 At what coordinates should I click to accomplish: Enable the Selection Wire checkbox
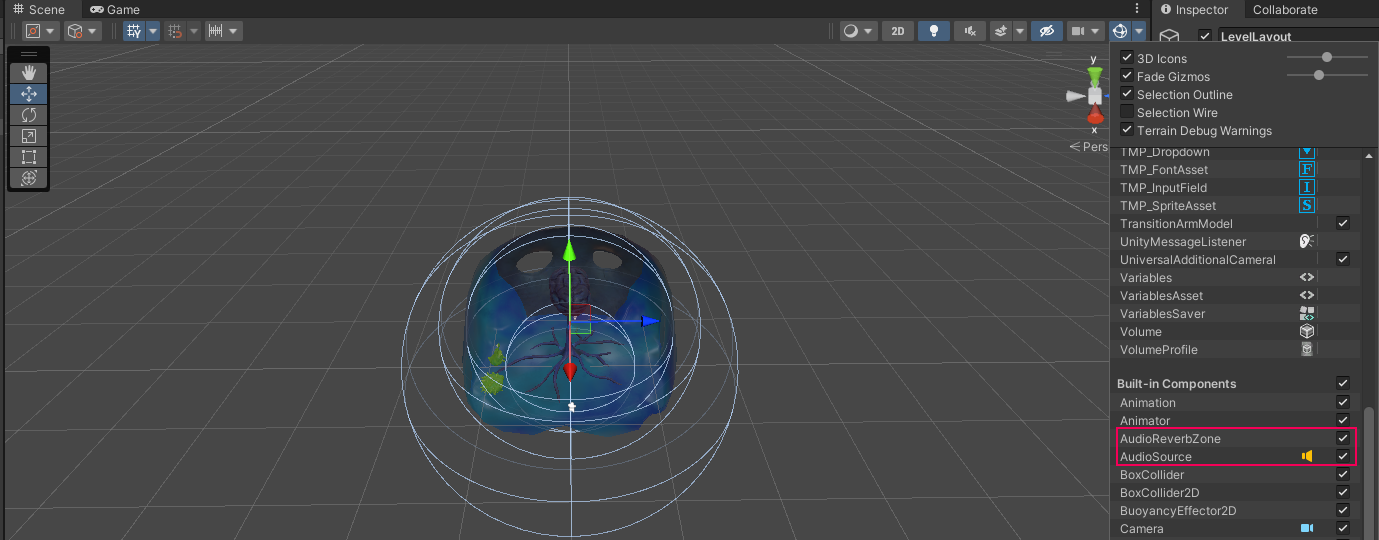tap(1127, 113)
